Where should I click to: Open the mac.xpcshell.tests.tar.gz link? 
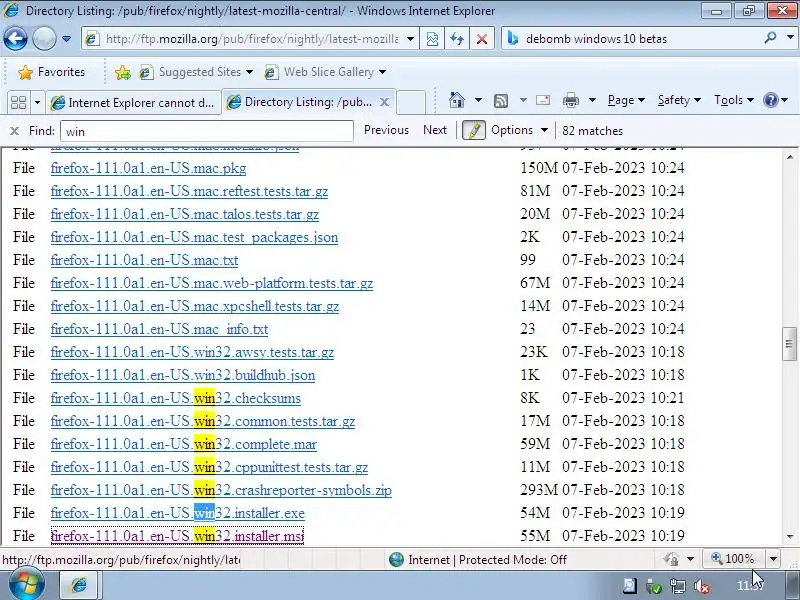(x=195, y=306)
